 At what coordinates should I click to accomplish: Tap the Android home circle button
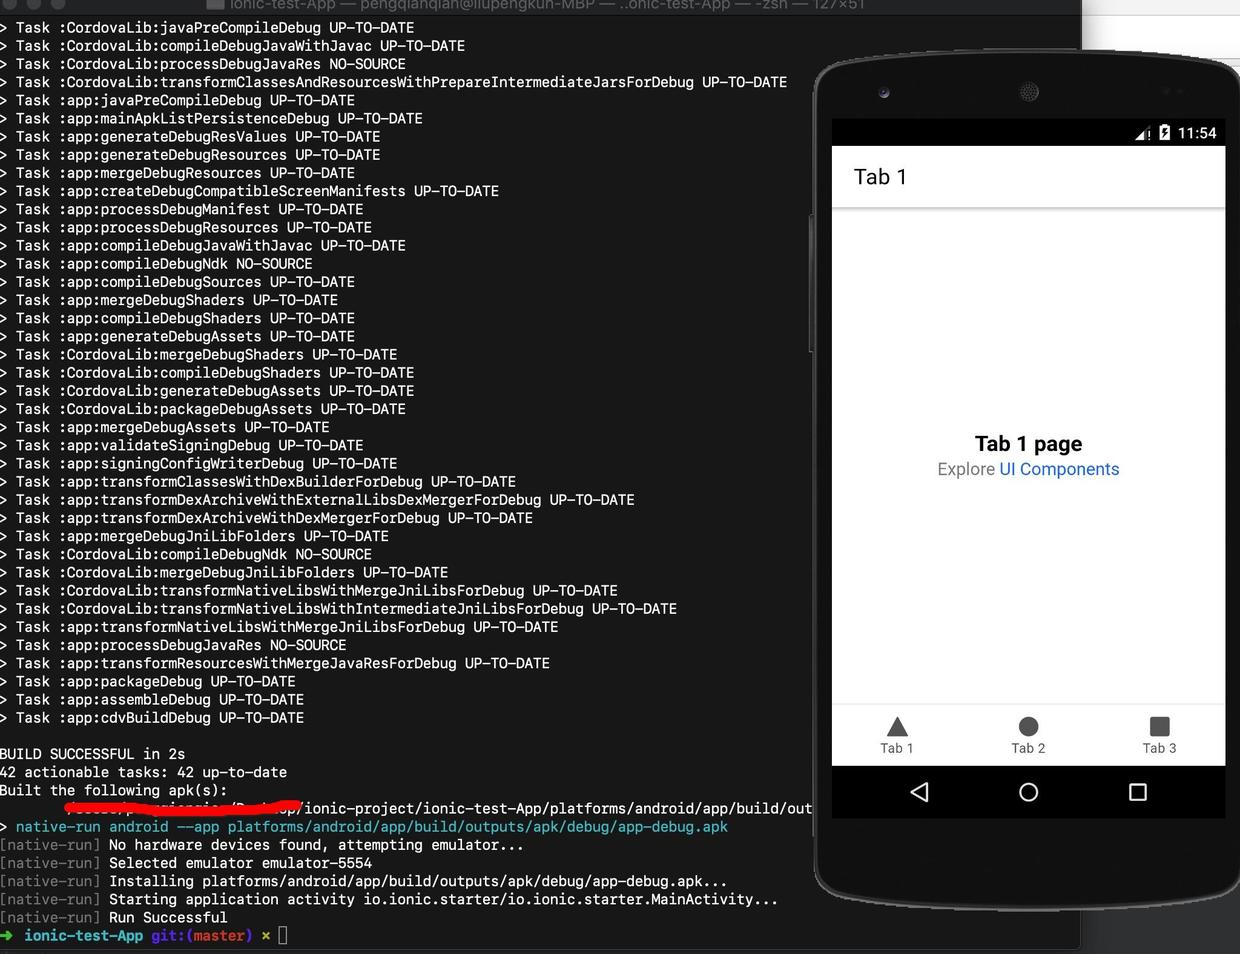1028,792
